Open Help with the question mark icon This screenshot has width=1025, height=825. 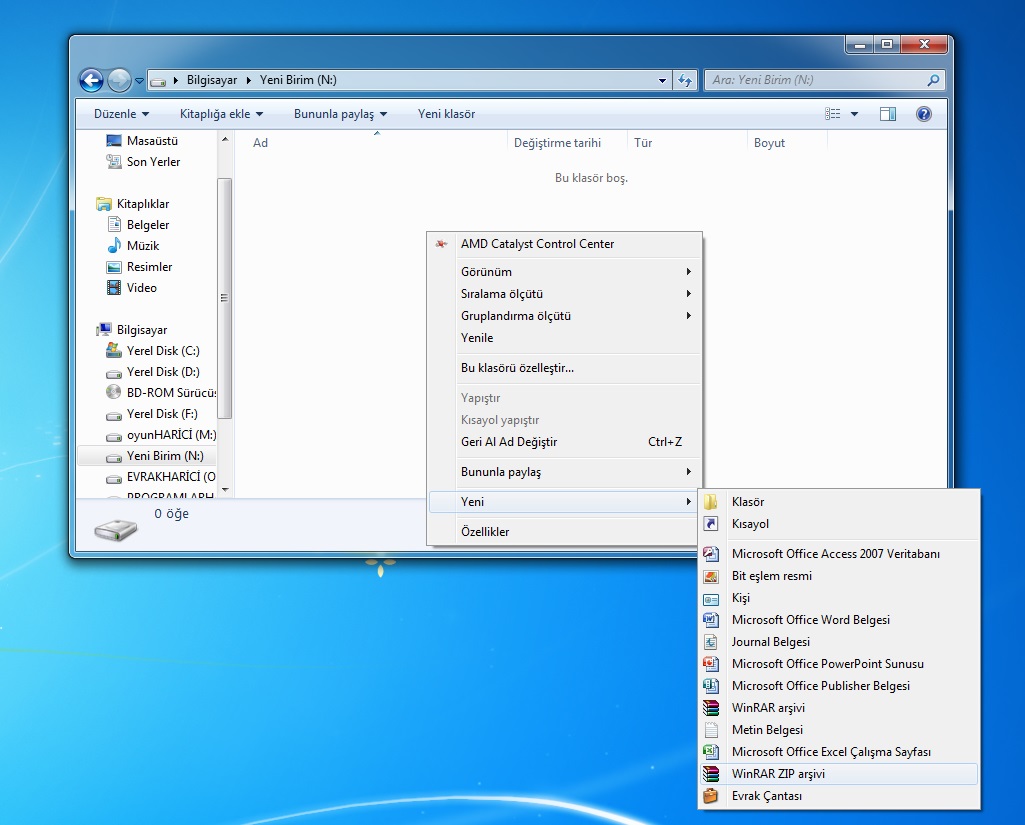[924, 114]
